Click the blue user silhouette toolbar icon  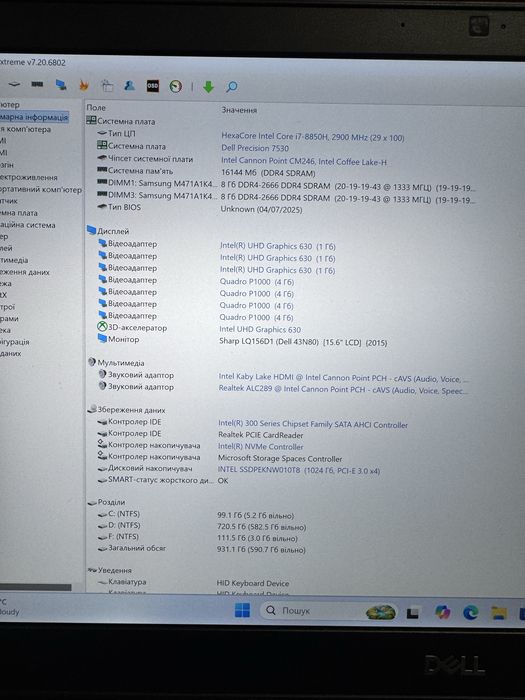coord(129,85)
